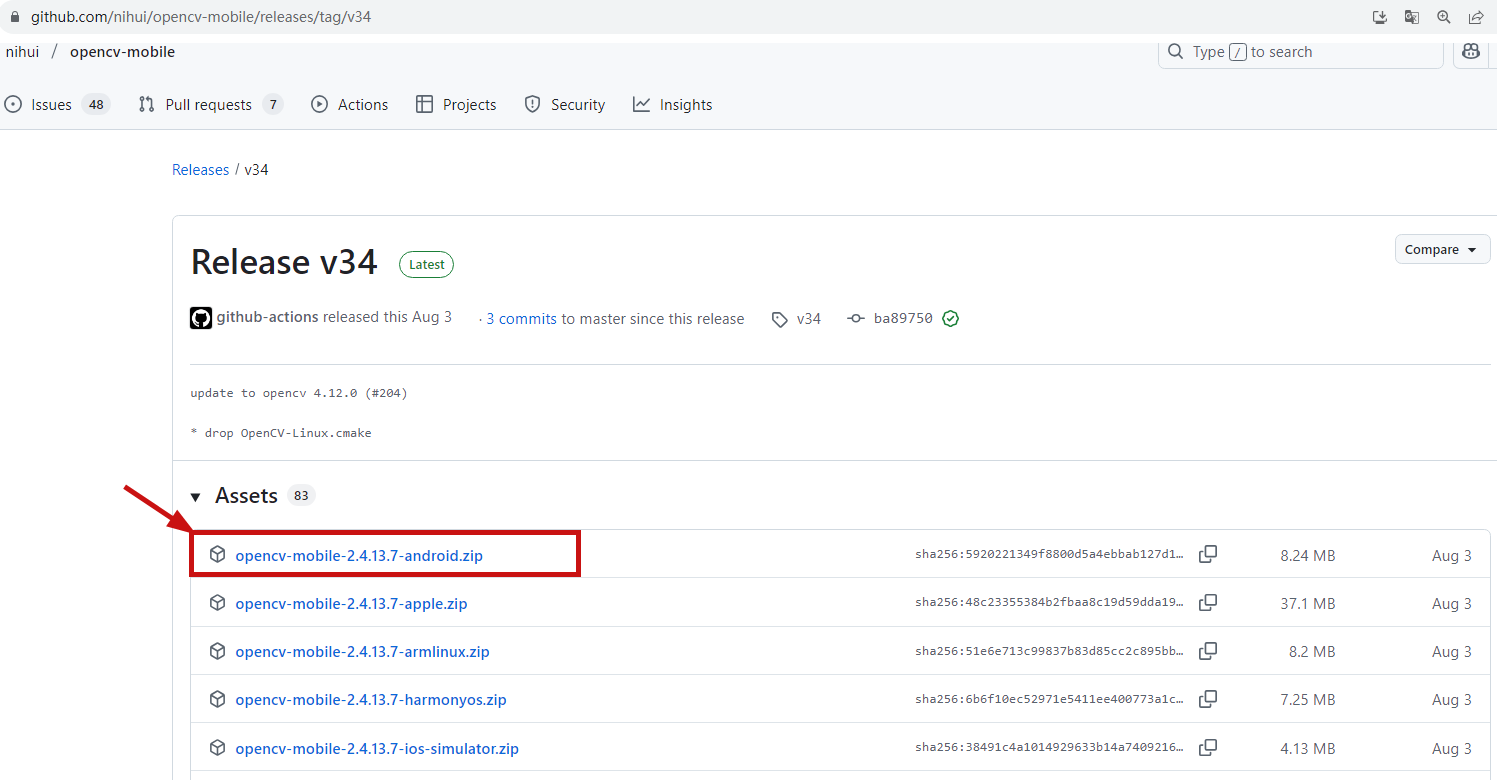Download opencv-mobile-2.4.13.7-android.zip
Image resolution: width=1497 pixels, height=780 pixels.
[359, 555]
